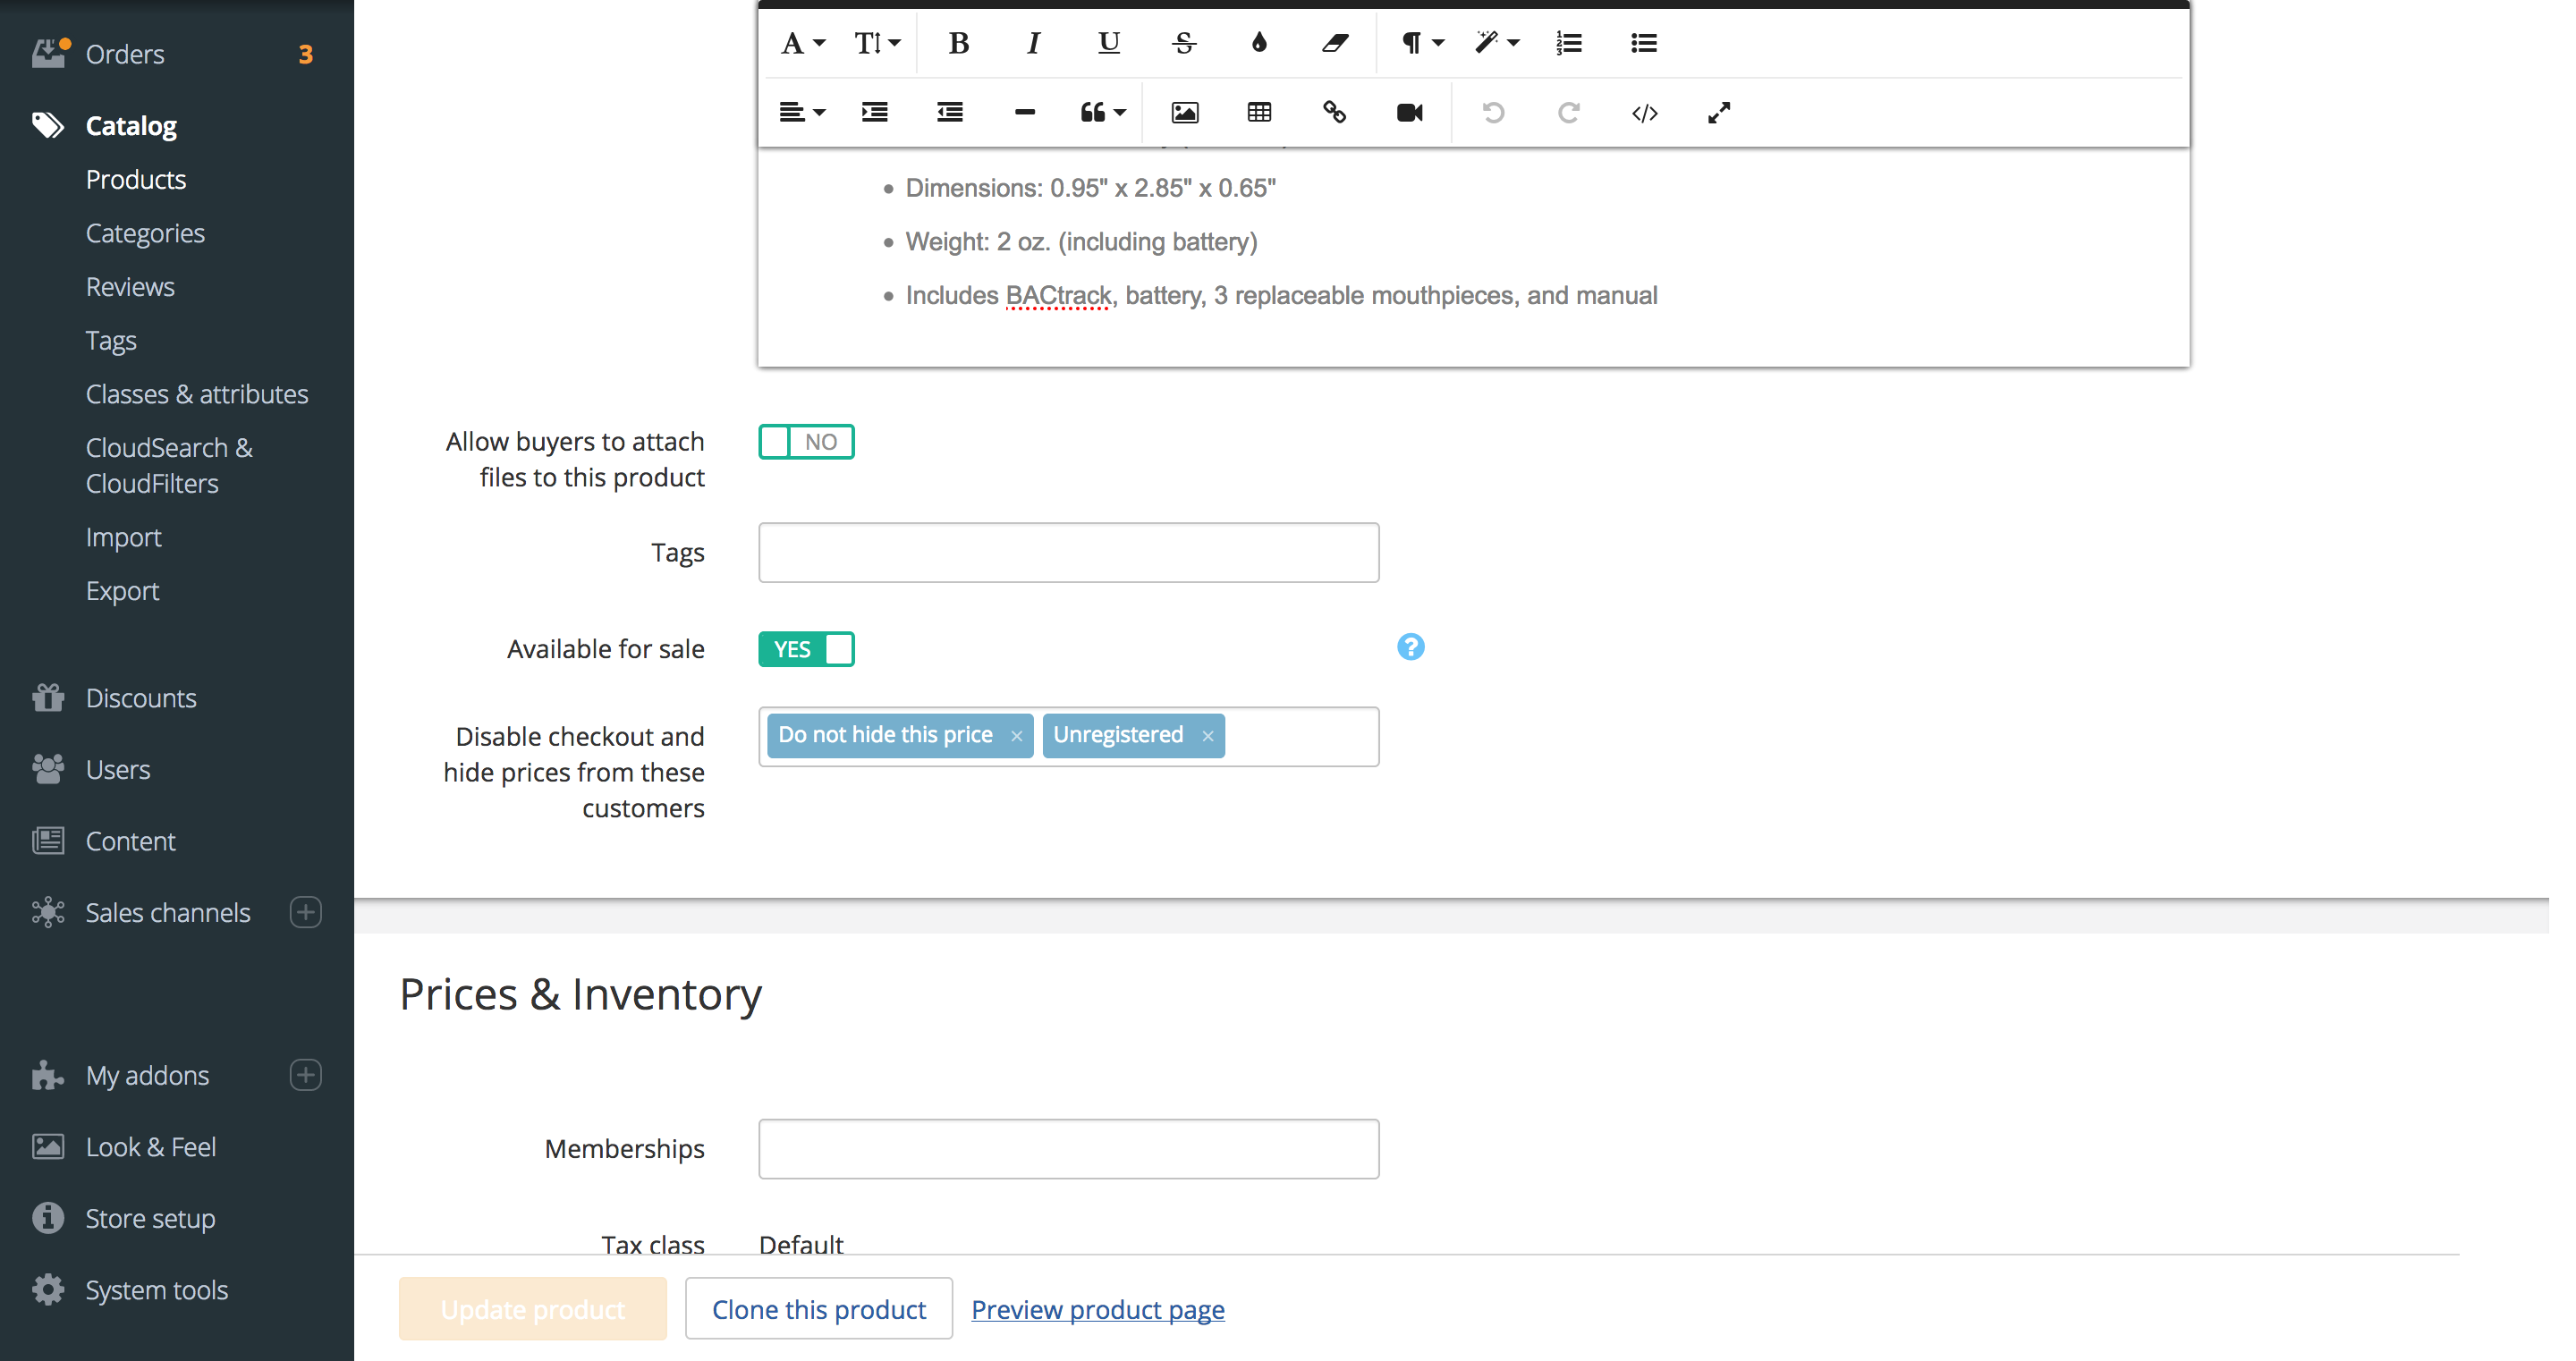Click the Clone this product button
The height and width of the screenshot is (1361, 2576).
(818, 1308)
